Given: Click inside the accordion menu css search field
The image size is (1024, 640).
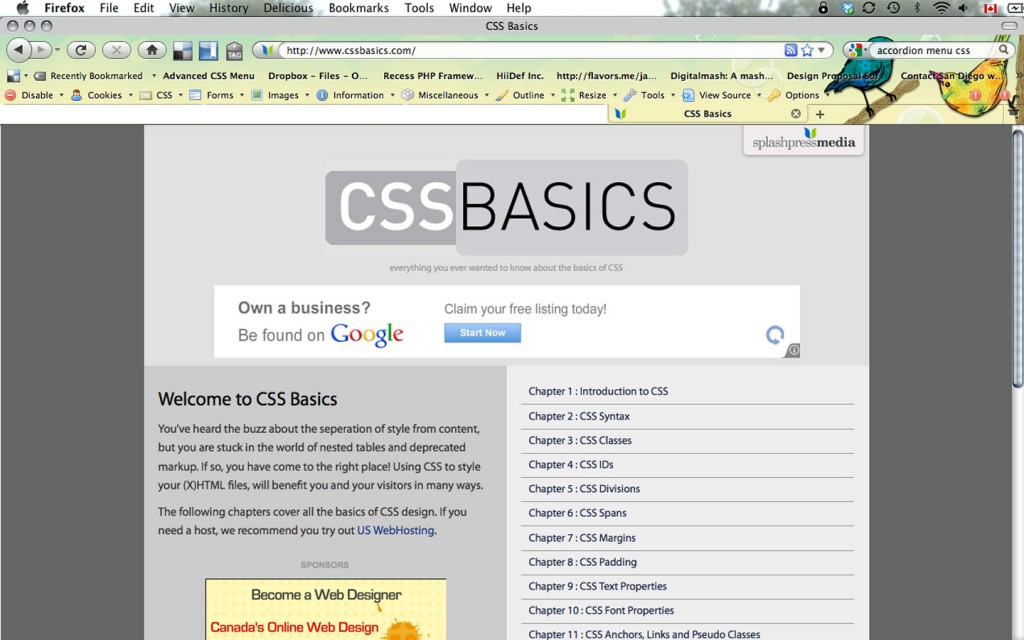Looking at the screenshot, I should click(x=925, y=48).
